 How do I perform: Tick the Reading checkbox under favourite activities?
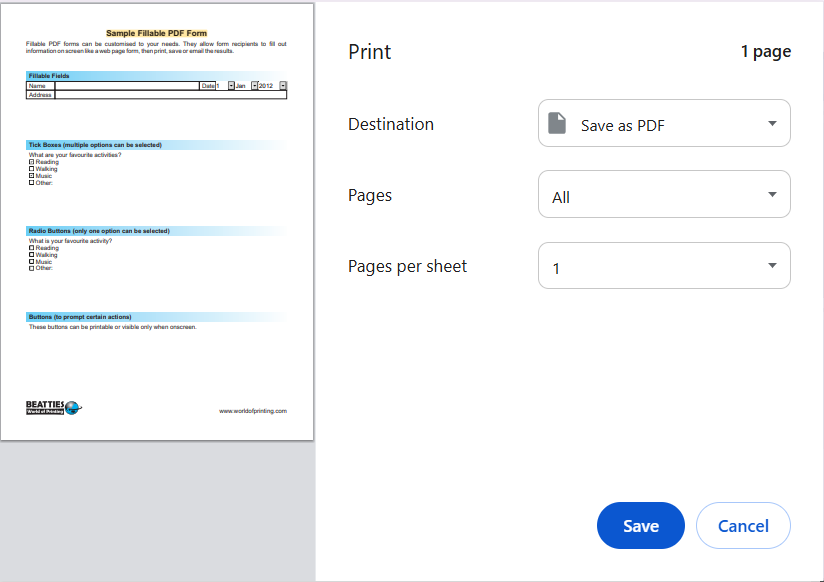pyautogui.click(x=31, y=162)
